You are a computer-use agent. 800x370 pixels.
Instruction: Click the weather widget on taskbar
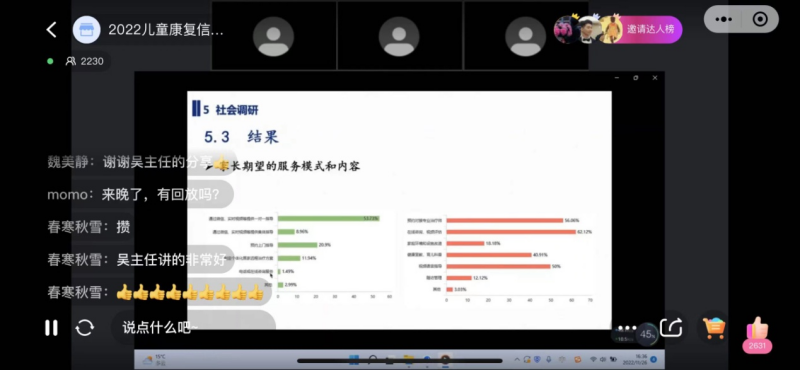(x=154, y=360)
